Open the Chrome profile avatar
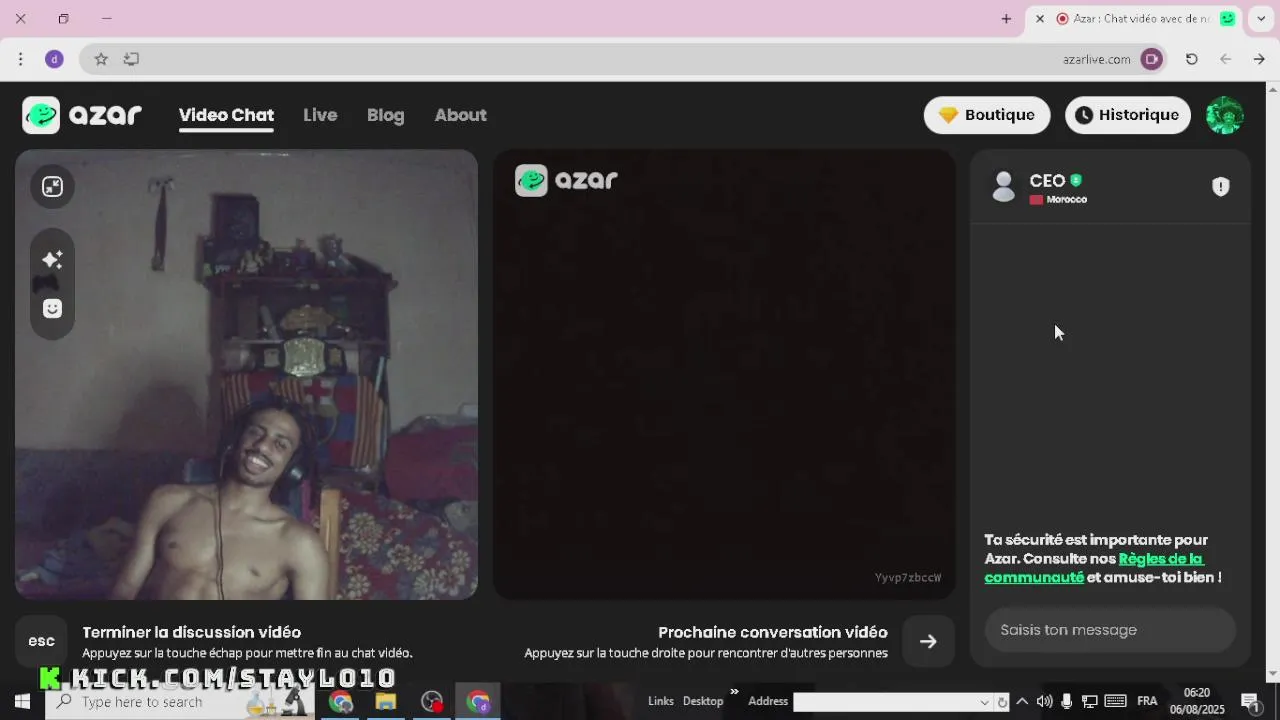The width and height of the screenshot is (1280, 720). pos(54,59)
